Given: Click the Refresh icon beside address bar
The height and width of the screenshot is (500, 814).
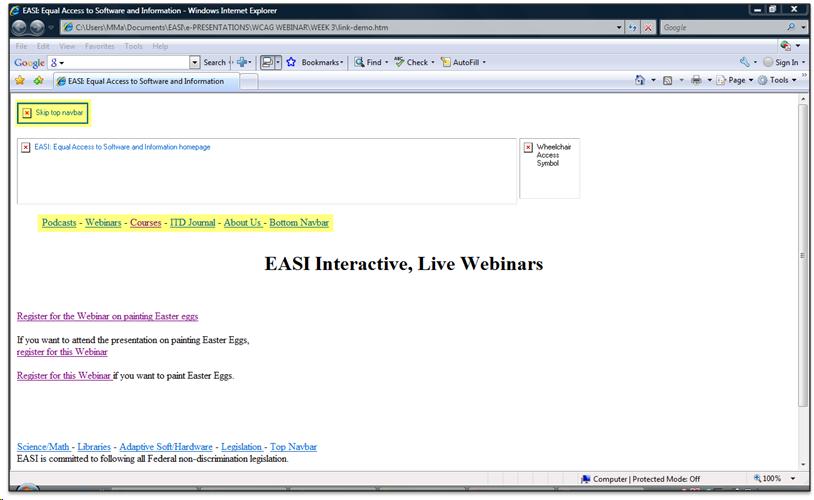Looking at the screenshot, I should click(632, 28).
